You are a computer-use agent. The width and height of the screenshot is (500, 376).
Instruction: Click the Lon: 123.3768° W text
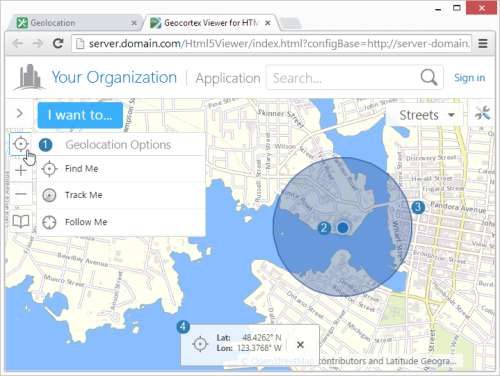(x=249, y=348)
